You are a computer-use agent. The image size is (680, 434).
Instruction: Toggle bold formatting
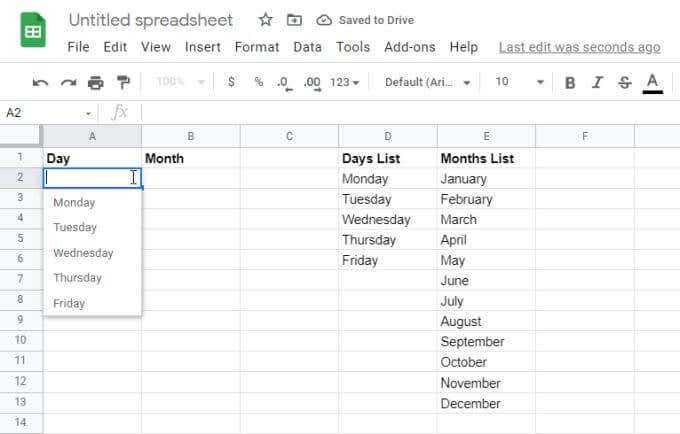point(570,83)
